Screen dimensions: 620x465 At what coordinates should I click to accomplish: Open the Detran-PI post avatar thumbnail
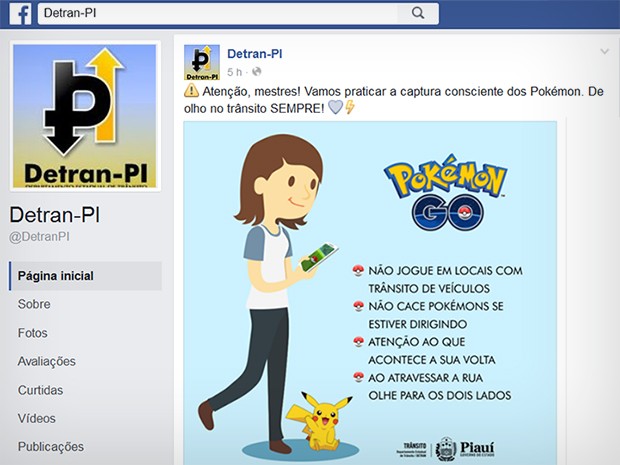point(202,62)
